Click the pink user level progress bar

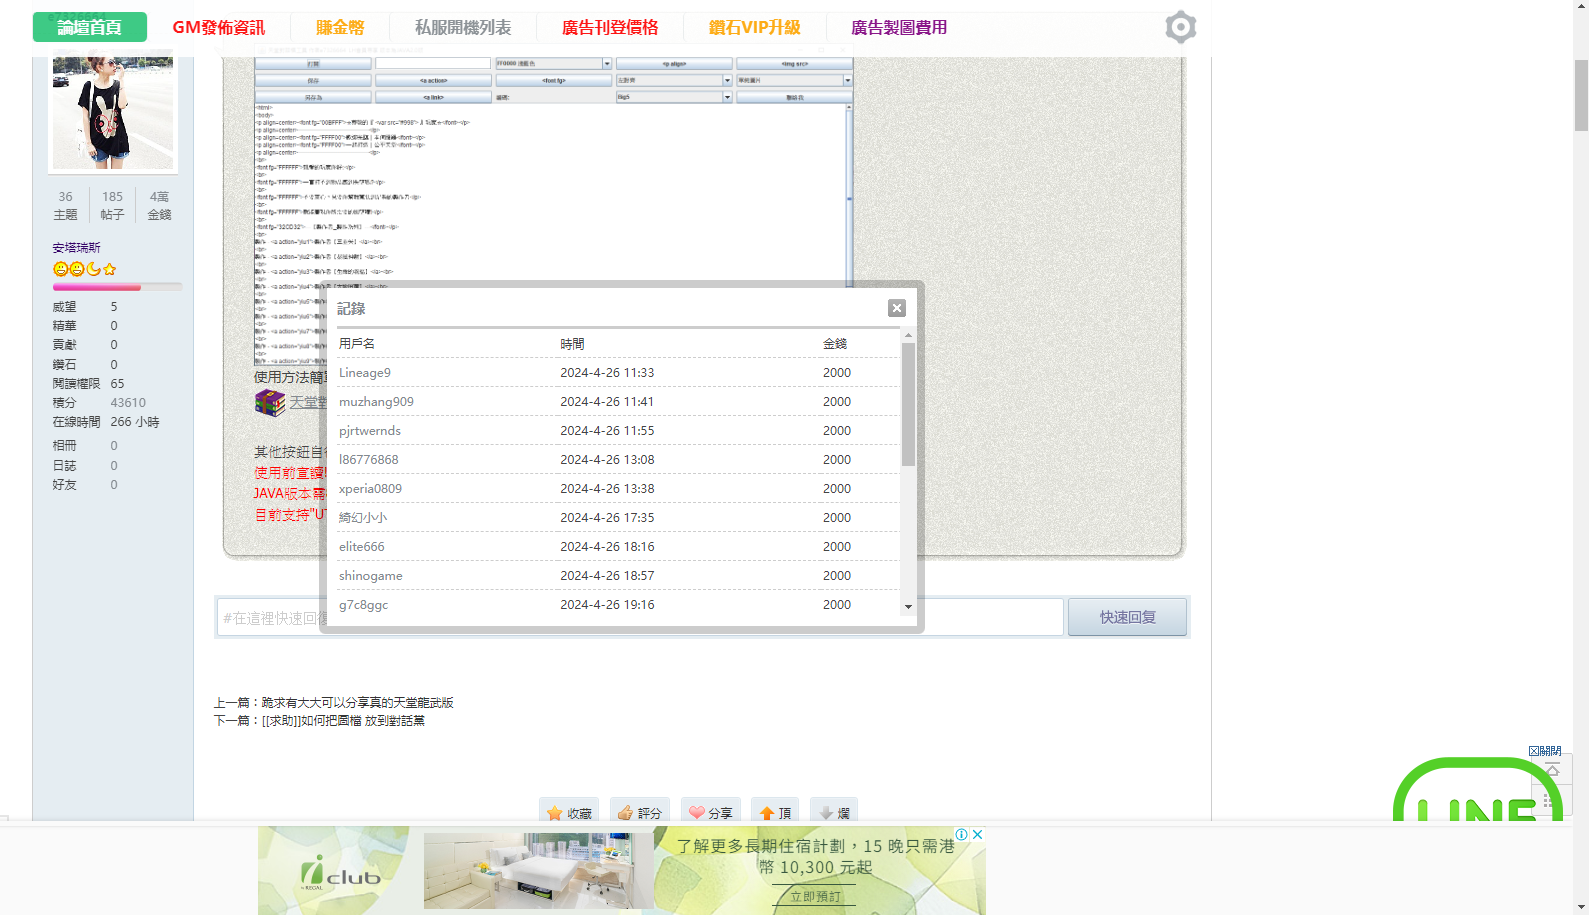117,287
